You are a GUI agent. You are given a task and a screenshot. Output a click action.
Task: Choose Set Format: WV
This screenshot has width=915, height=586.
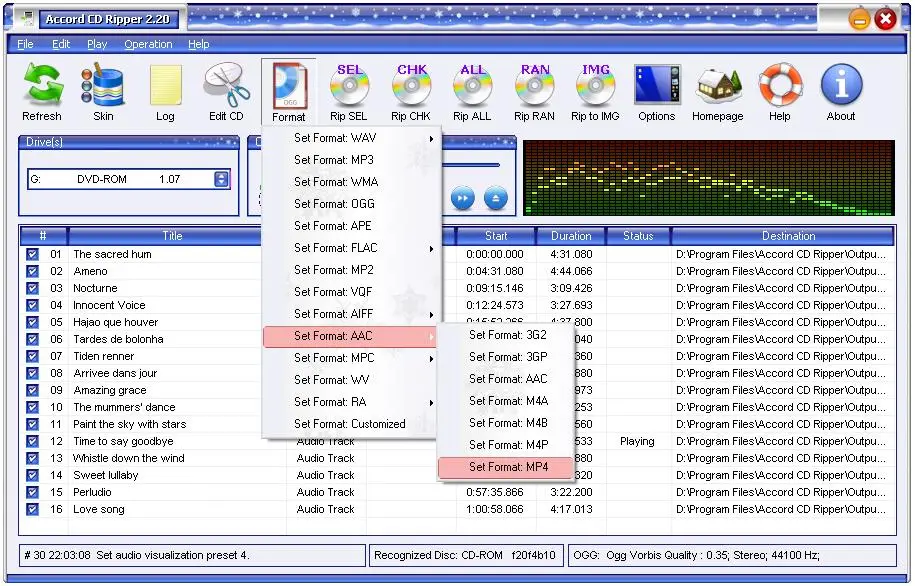point(352,380)
